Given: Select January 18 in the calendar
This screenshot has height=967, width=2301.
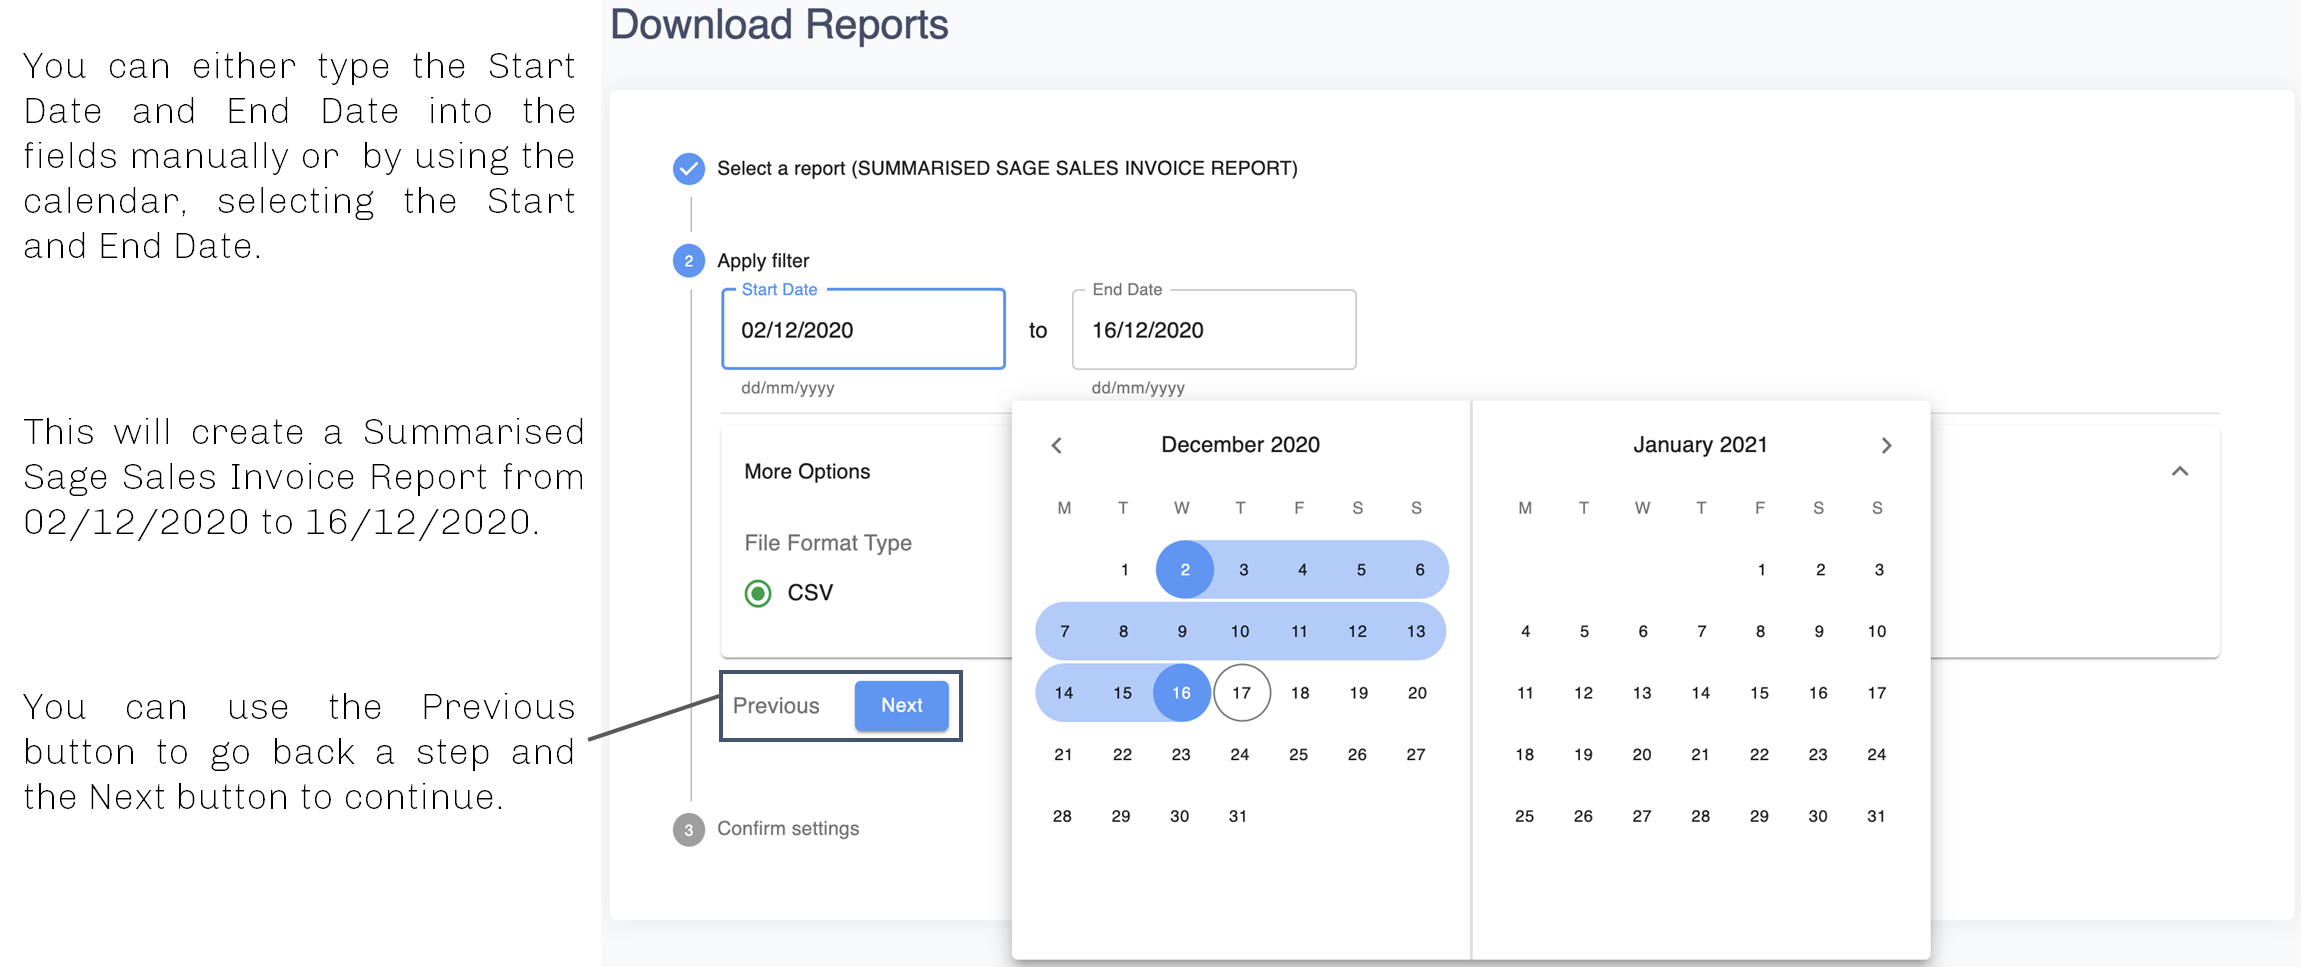Looking at the screenshot, I should pos(1525,755).
